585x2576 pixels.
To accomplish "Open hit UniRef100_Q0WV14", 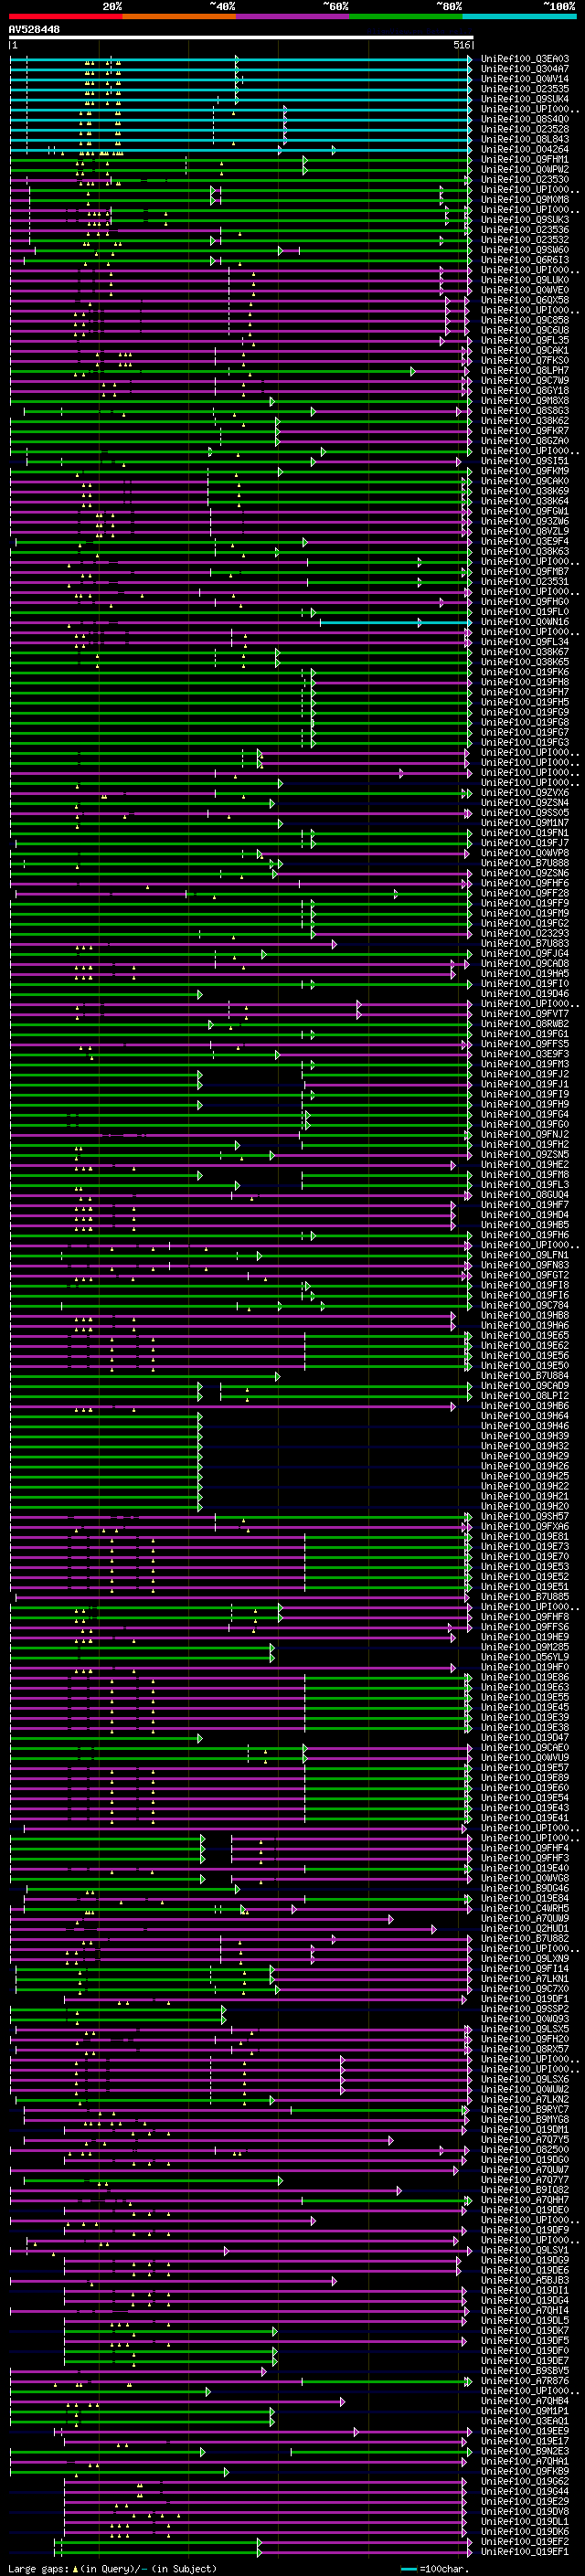I will [525, 79].
